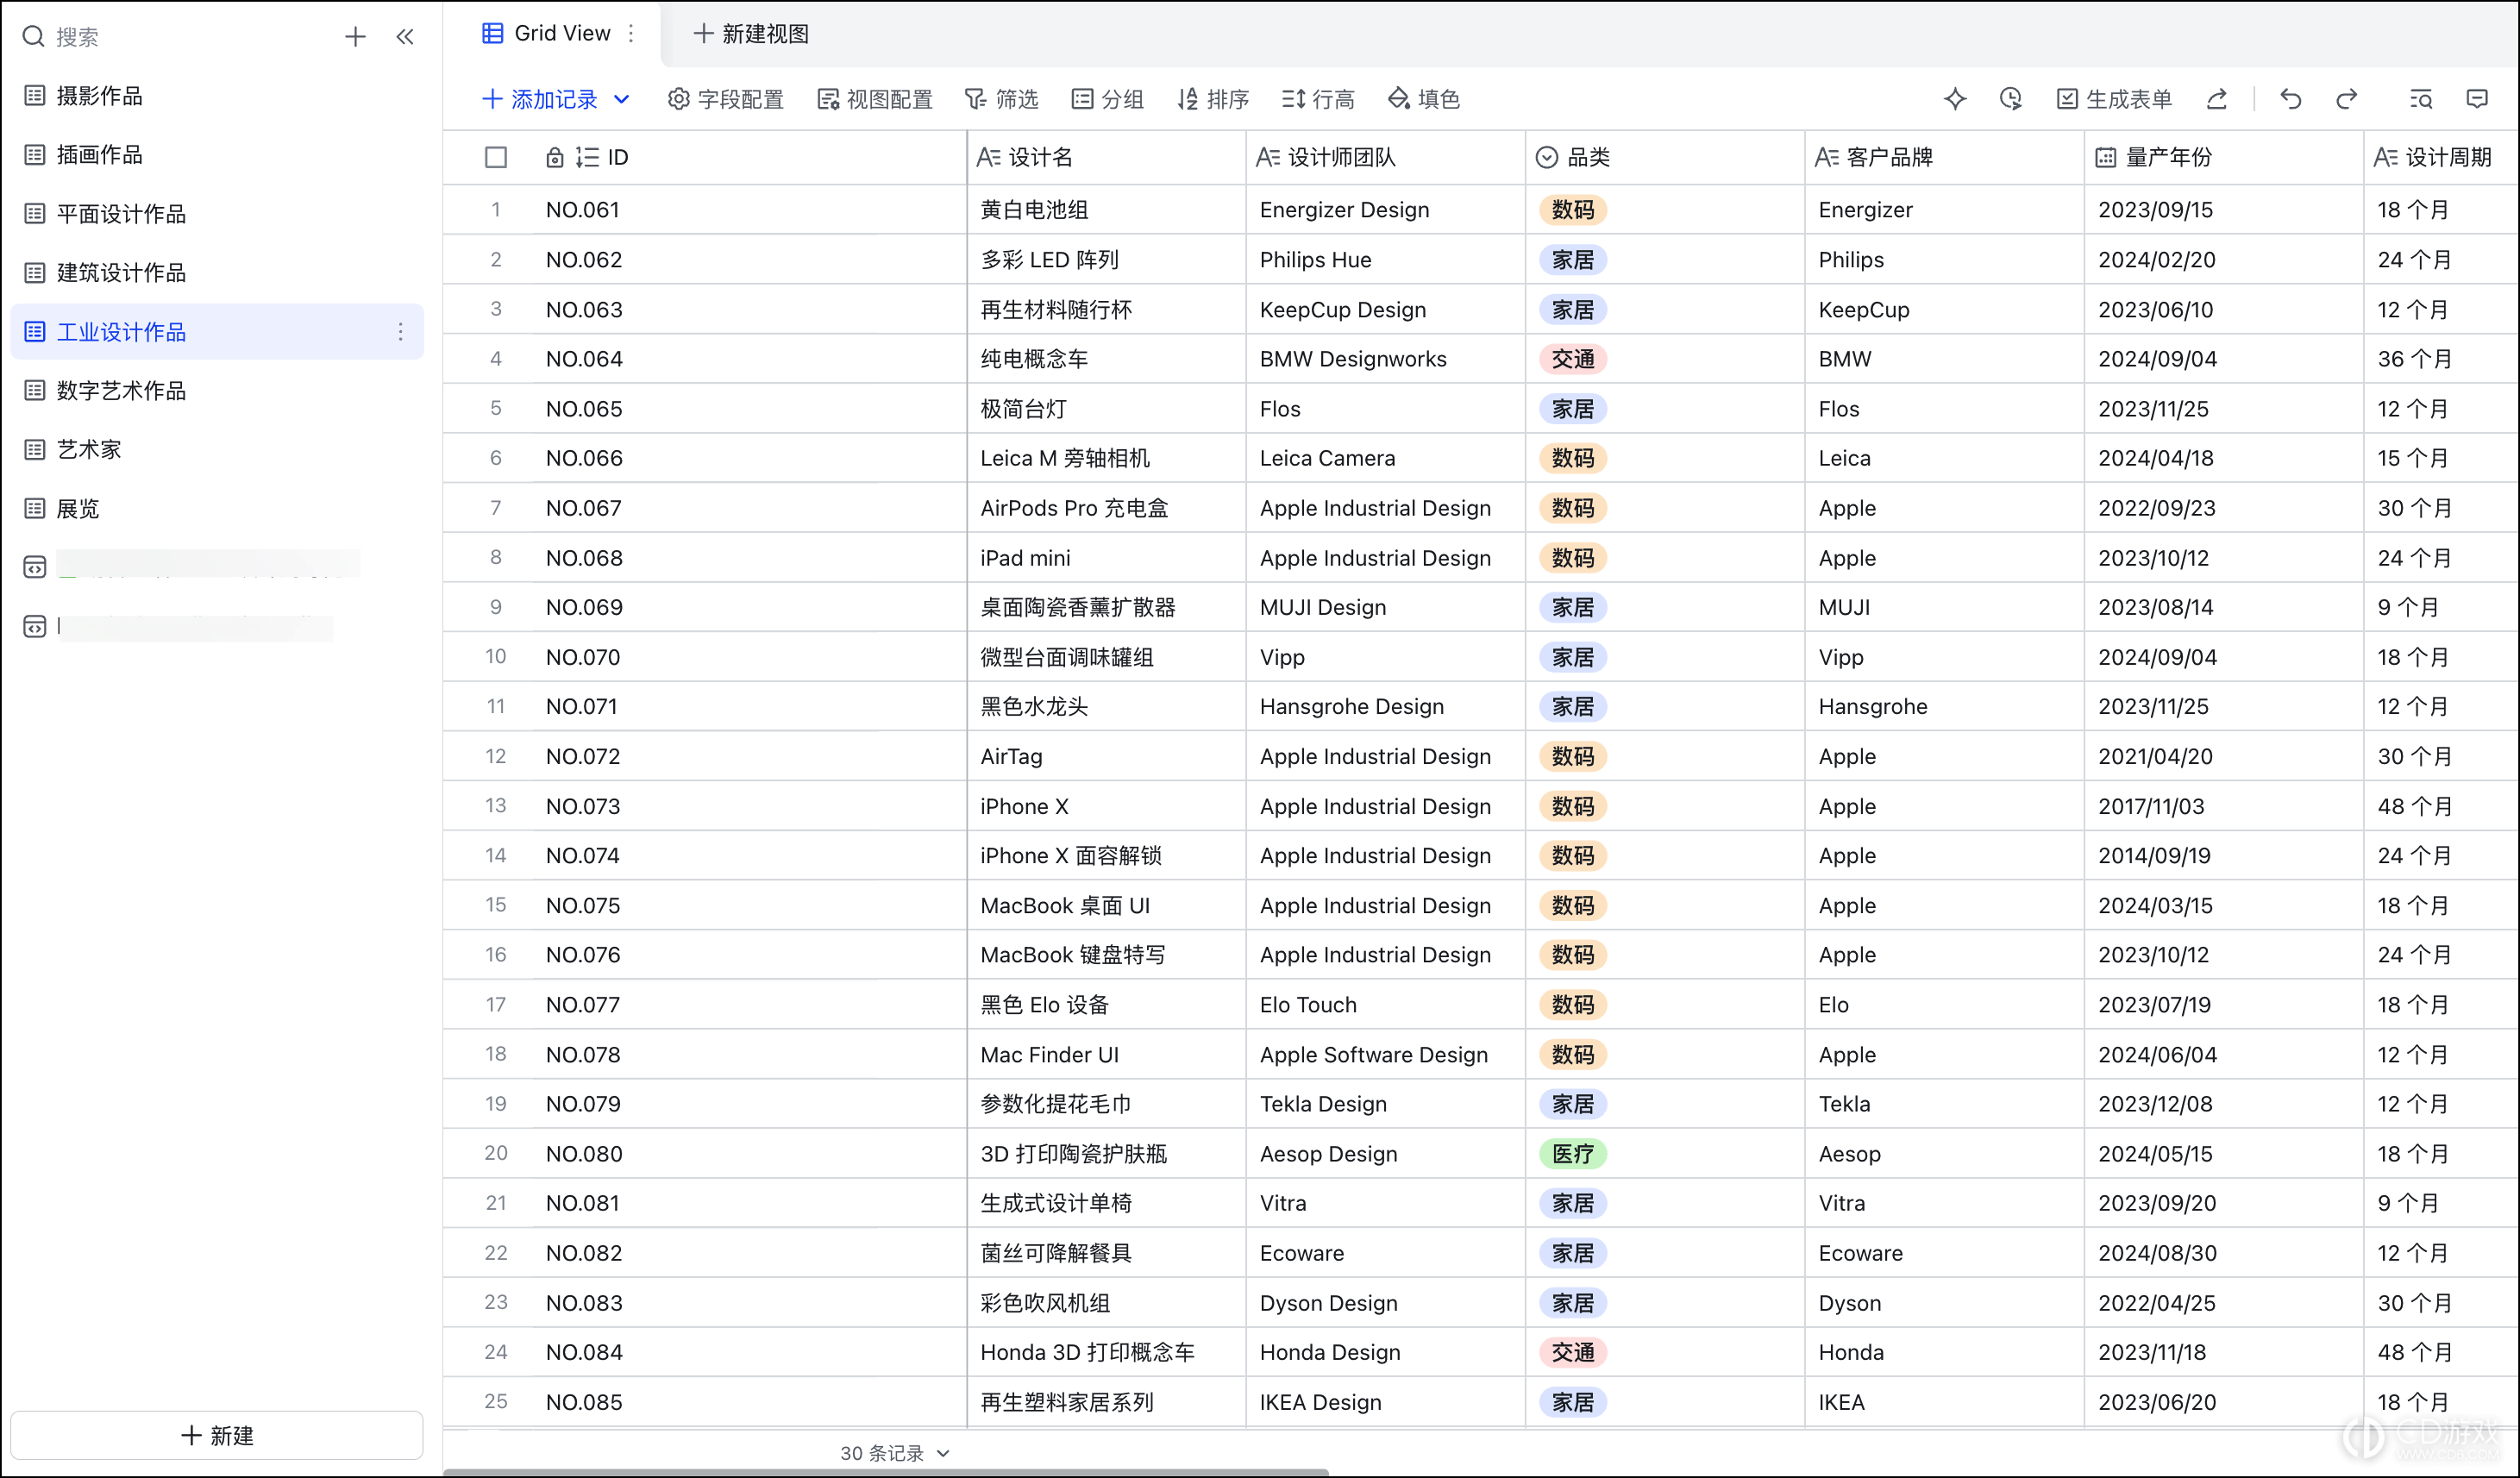
Task: Click 筛选 filter tool
Action: 1002,99
